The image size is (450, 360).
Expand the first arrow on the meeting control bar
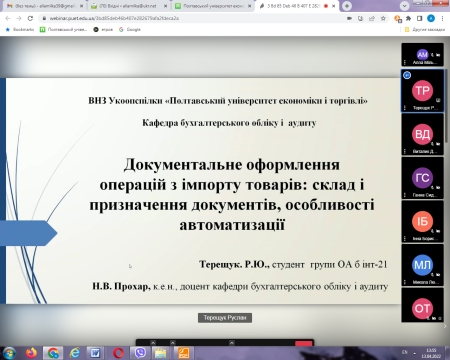tap(153, 343)
